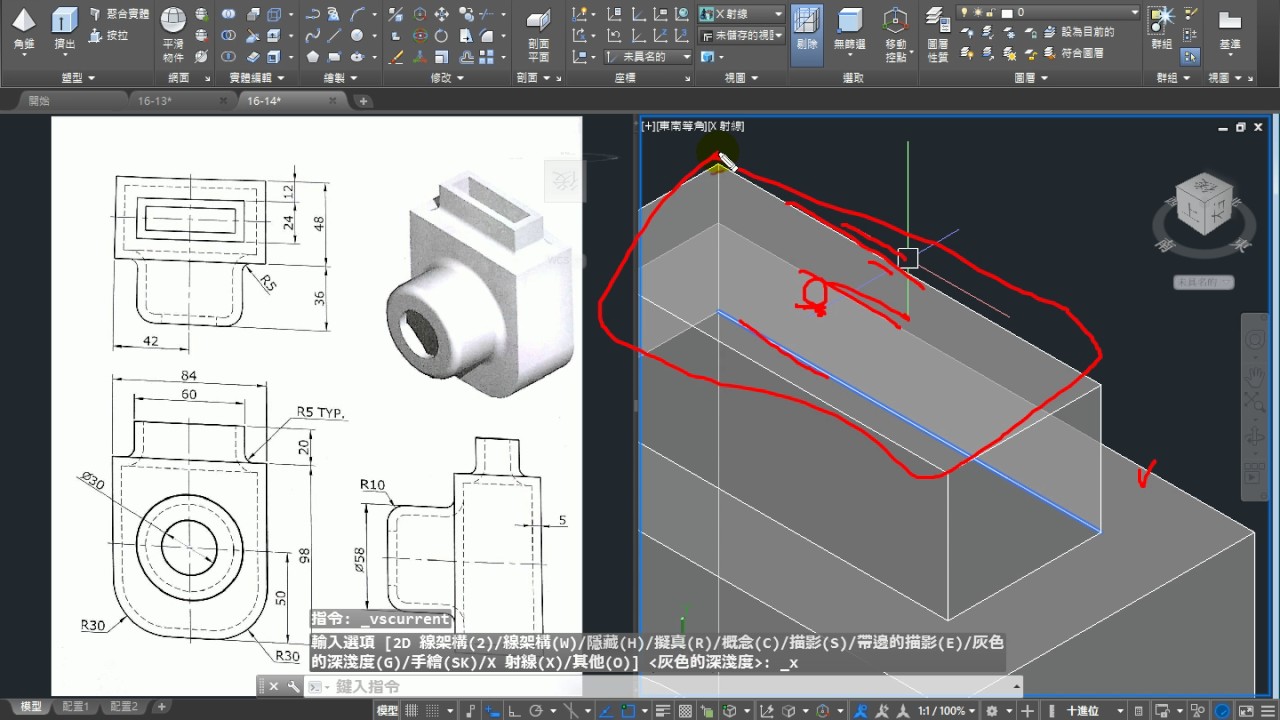The image size is (1280, 720).
Task: Close the command line window
Action: [x=274, y=686]
